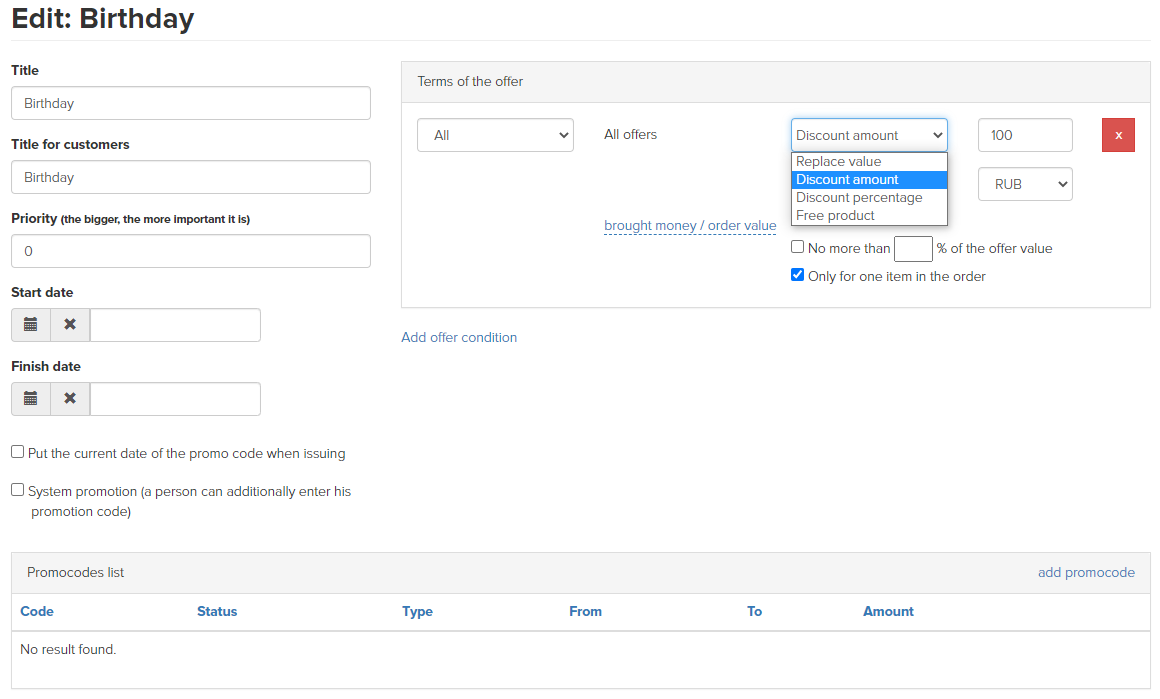Click the 'All offers' label

(x=630, y=135)
